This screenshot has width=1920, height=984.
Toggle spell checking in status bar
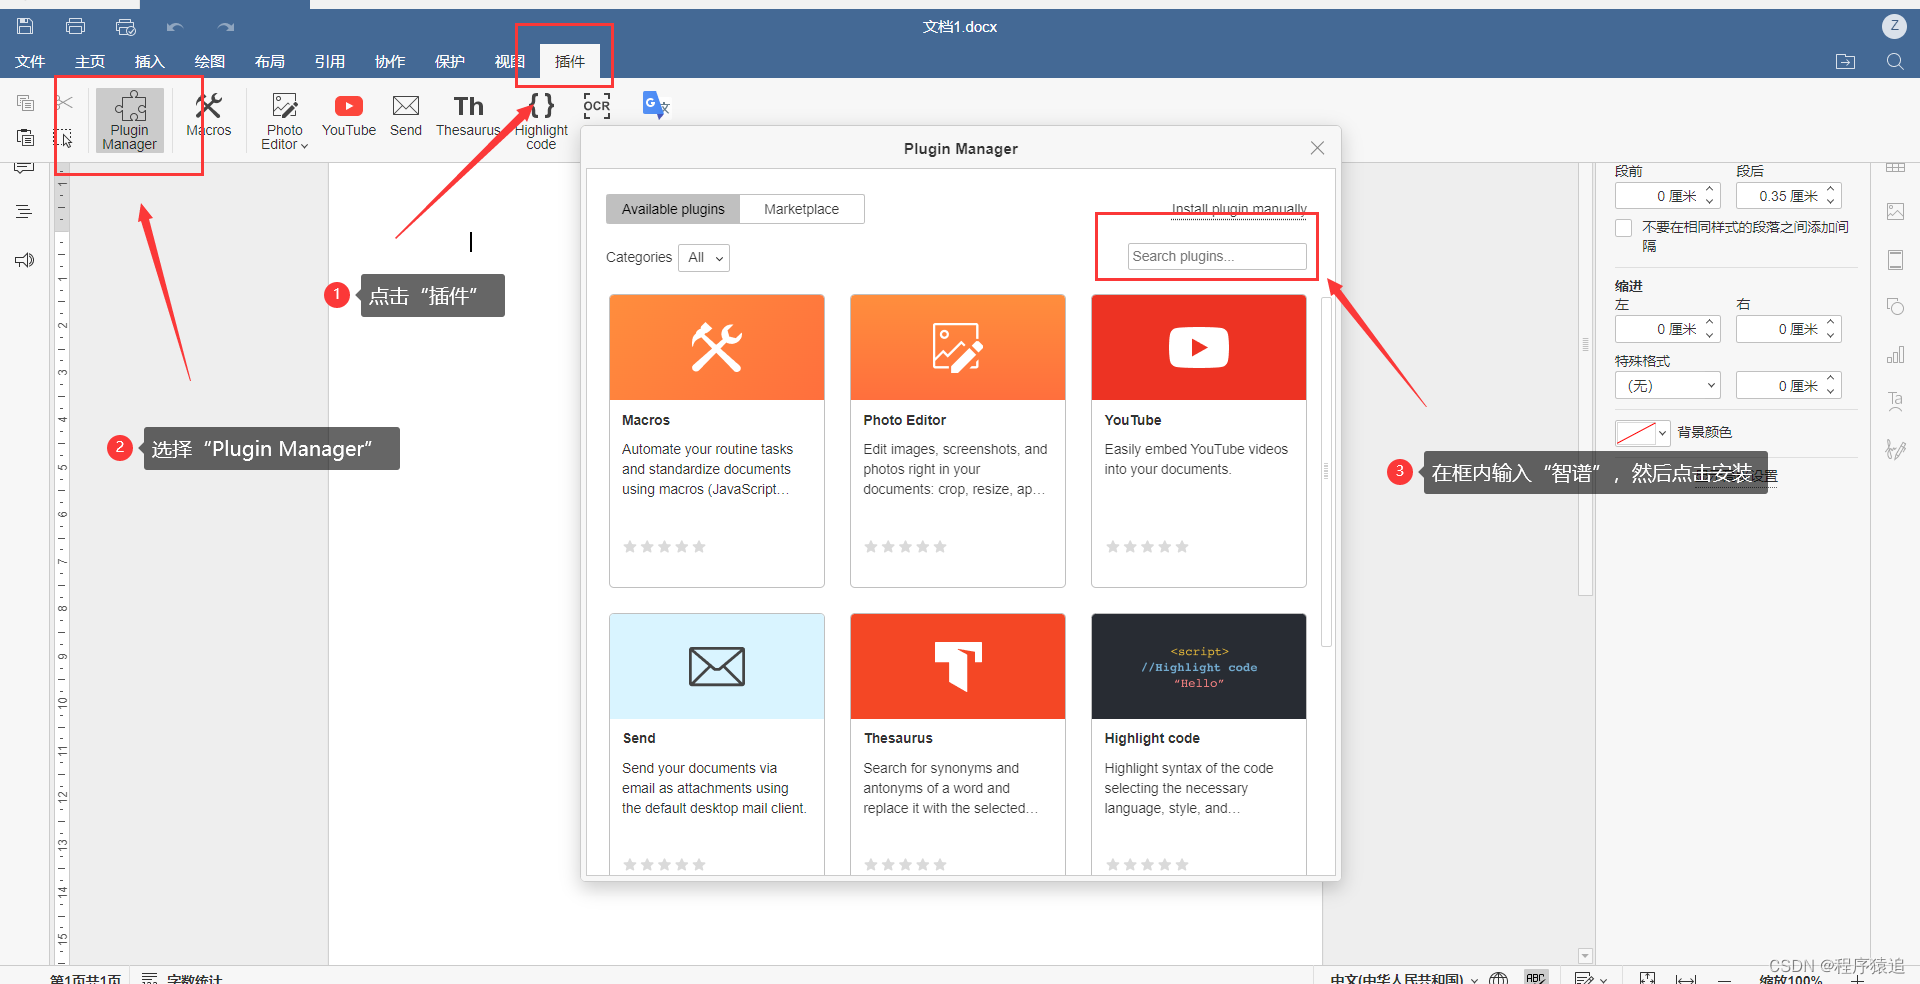pyautogui.click(x=1536, y=978)
